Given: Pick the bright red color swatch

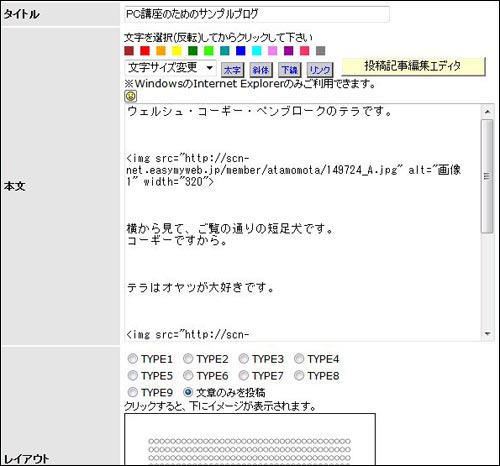Looking at the screenshot, I should coord(145,51).
